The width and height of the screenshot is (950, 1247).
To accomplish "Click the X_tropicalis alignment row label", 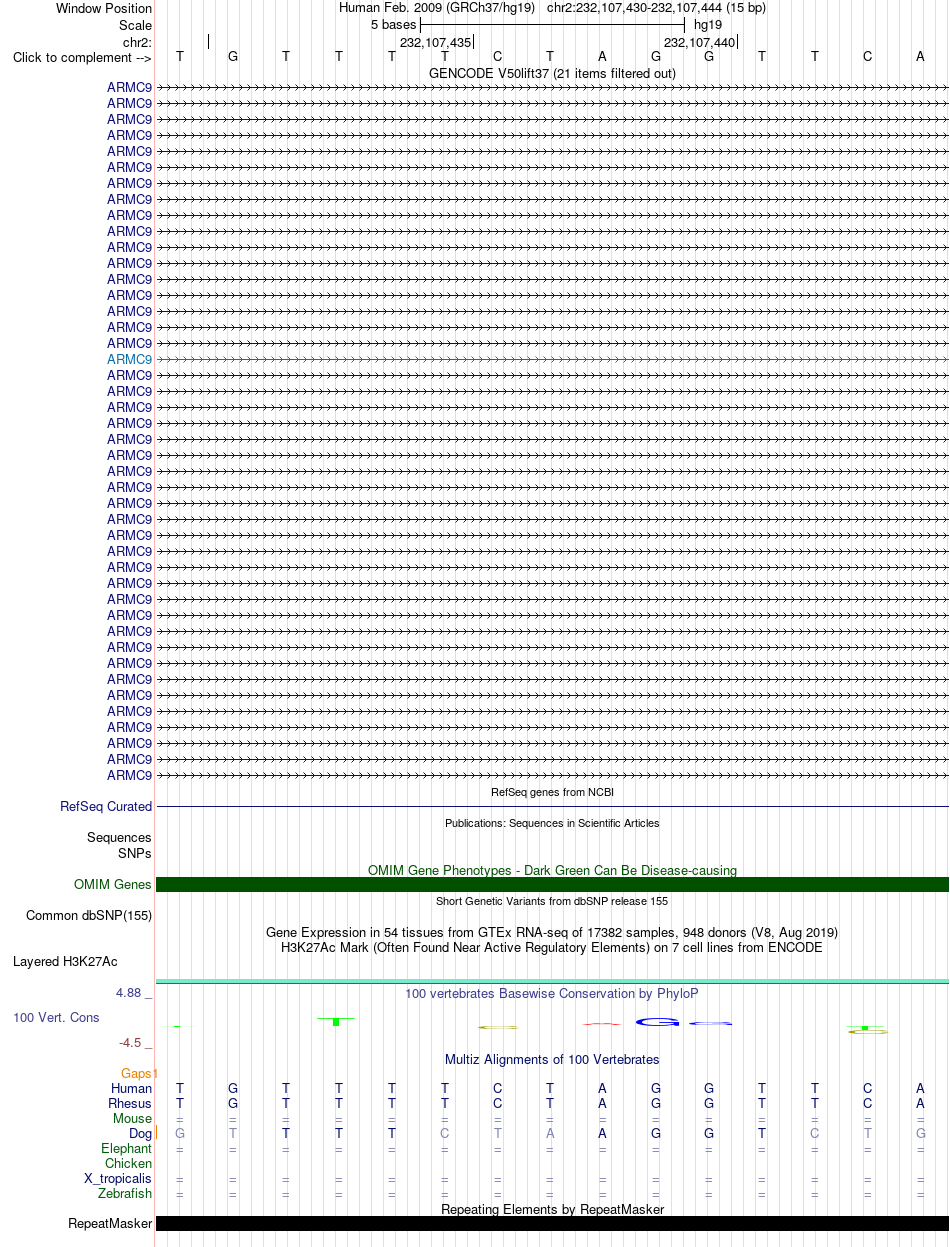I will click(x=118, y=1178).
